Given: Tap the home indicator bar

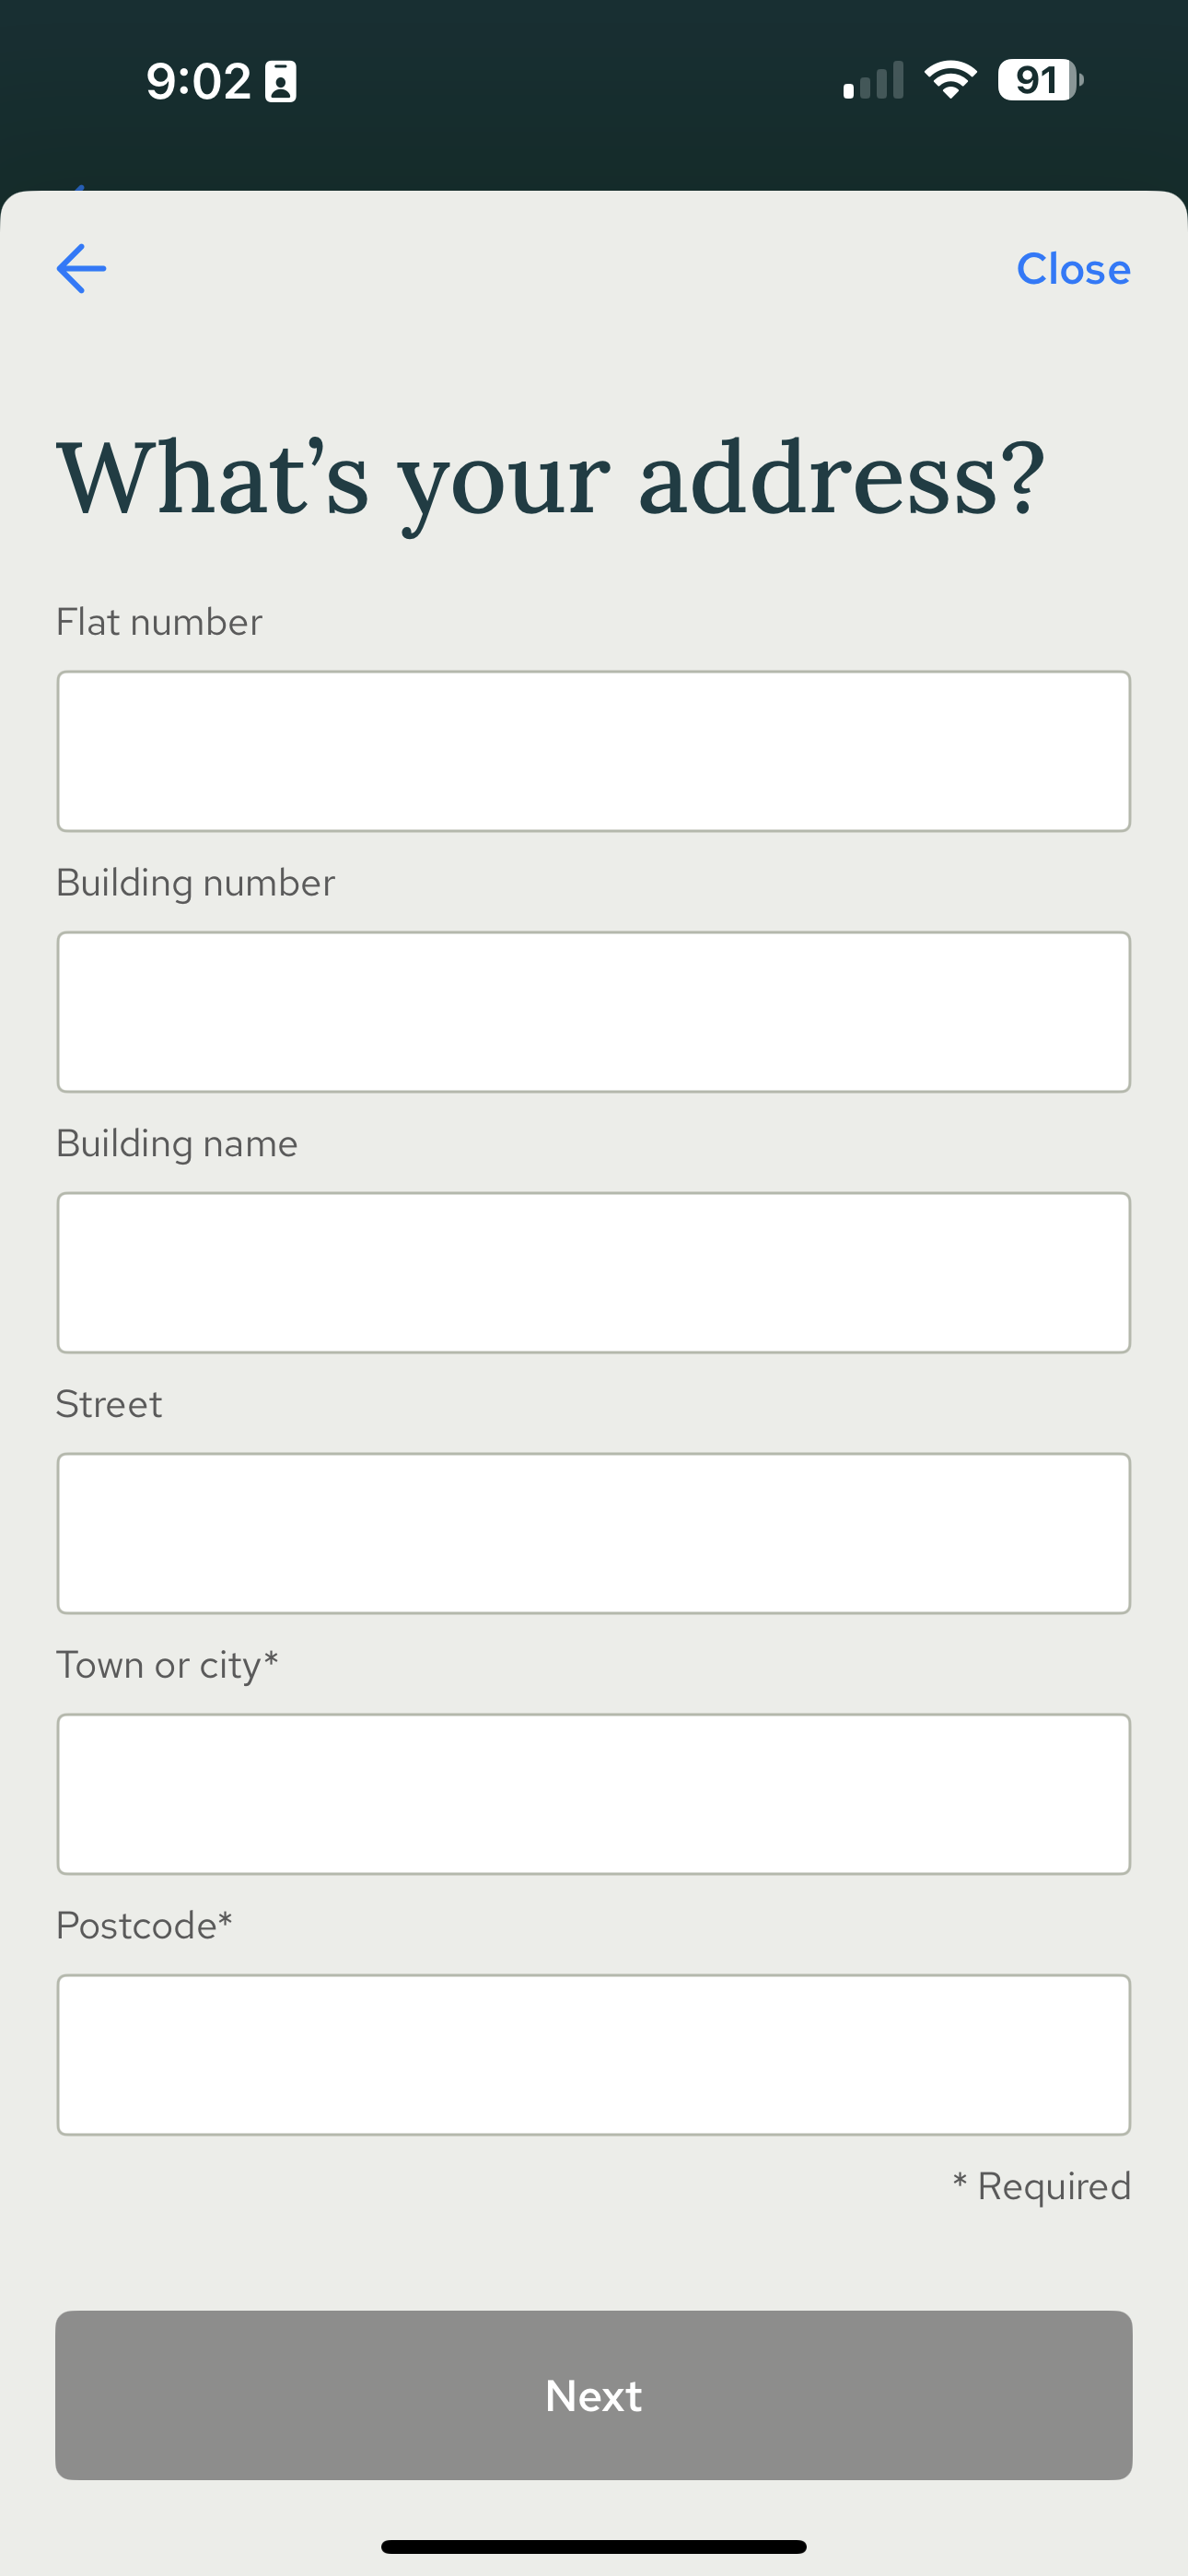Looking at the screenshot, I should [x=594, y=2547].
